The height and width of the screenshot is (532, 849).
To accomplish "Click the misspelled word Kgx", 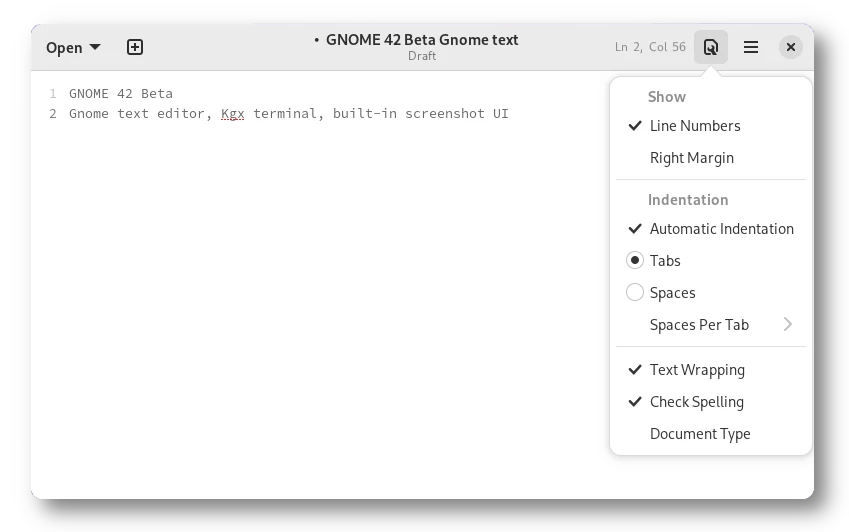I will [x=233, y=114].
